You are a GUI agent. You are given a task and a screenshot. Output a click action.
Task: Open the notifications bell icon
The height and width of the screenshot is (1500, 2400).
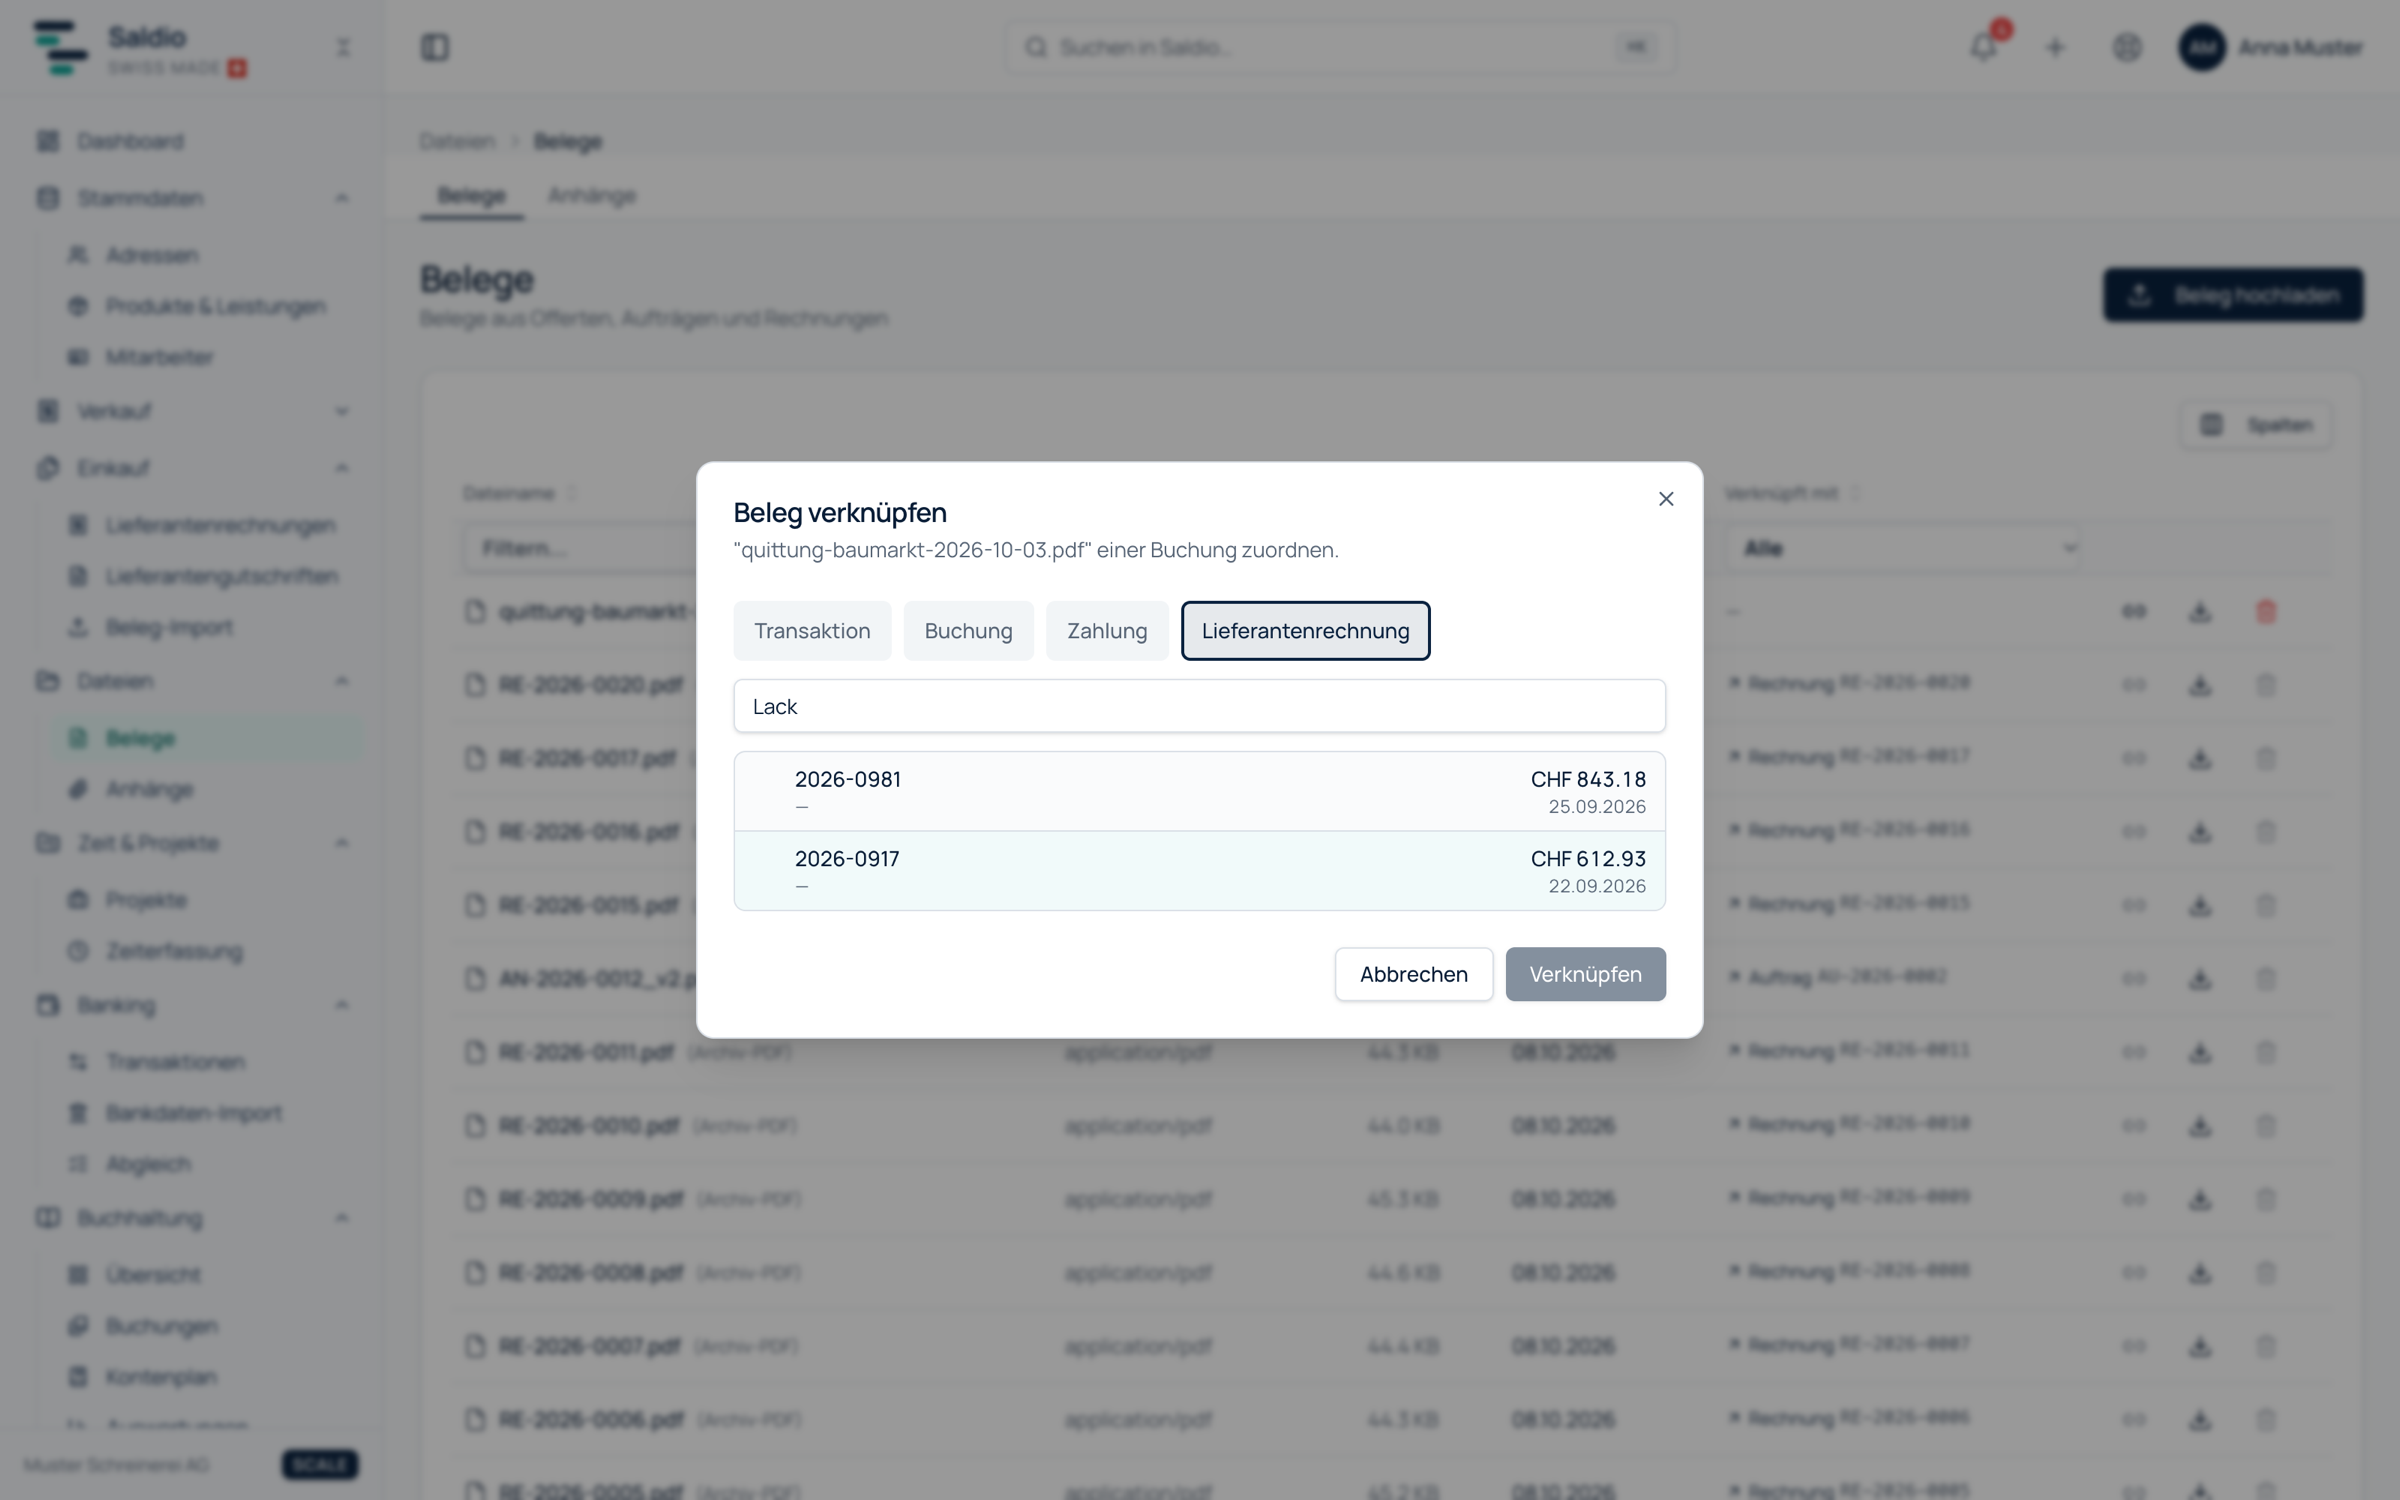click(x=1983, y=47)
